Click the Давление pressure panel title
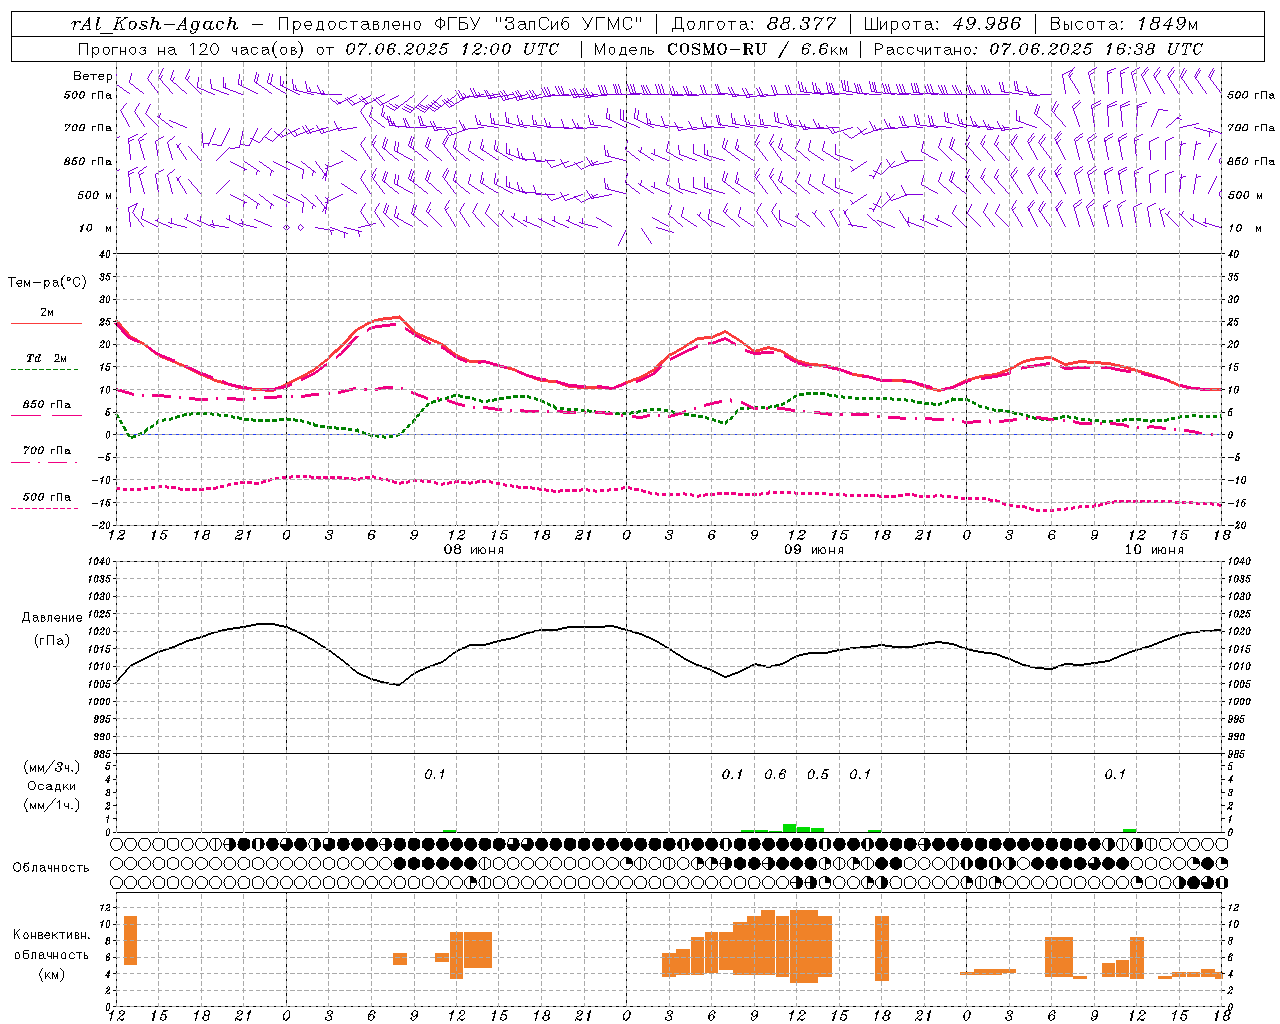Viewport: 1280px width, 1024px height. (52, 618)
